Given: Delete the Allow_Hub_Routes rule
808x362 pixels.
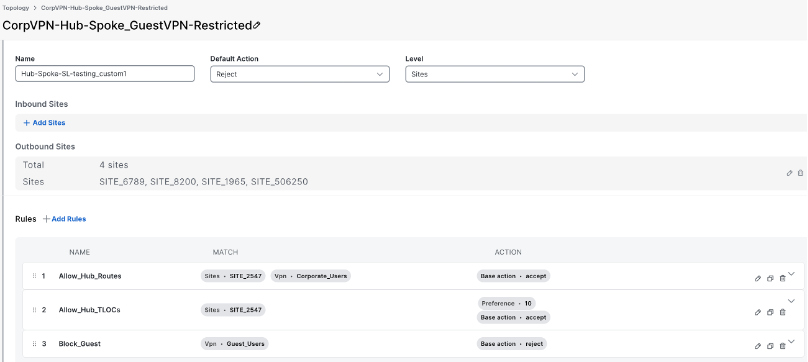Looking at the screenshot, I should [x=782, y=278].
